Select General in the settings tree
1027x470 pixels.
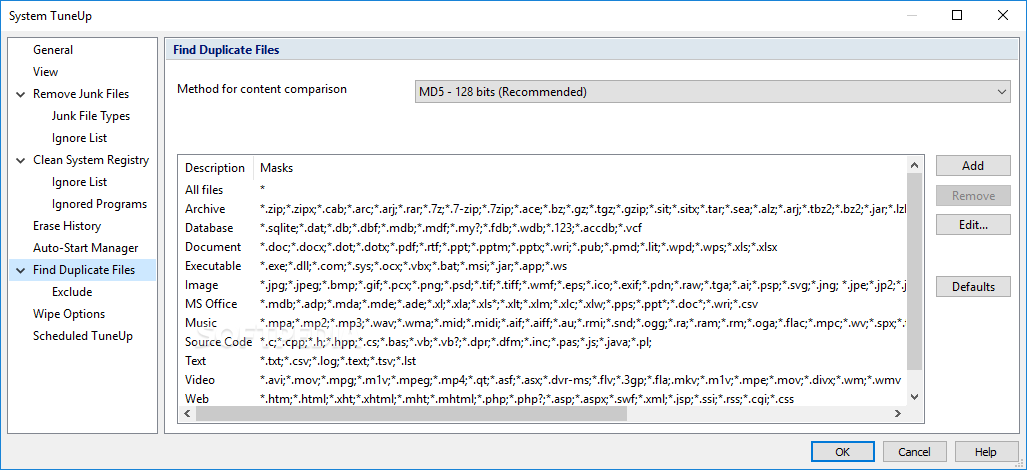(x=53, y=50)
